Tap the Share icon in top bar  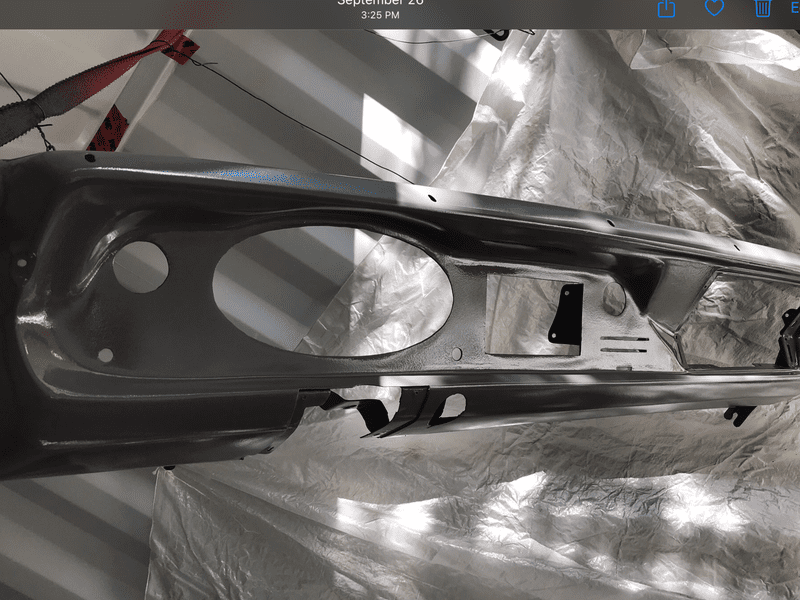667,8
